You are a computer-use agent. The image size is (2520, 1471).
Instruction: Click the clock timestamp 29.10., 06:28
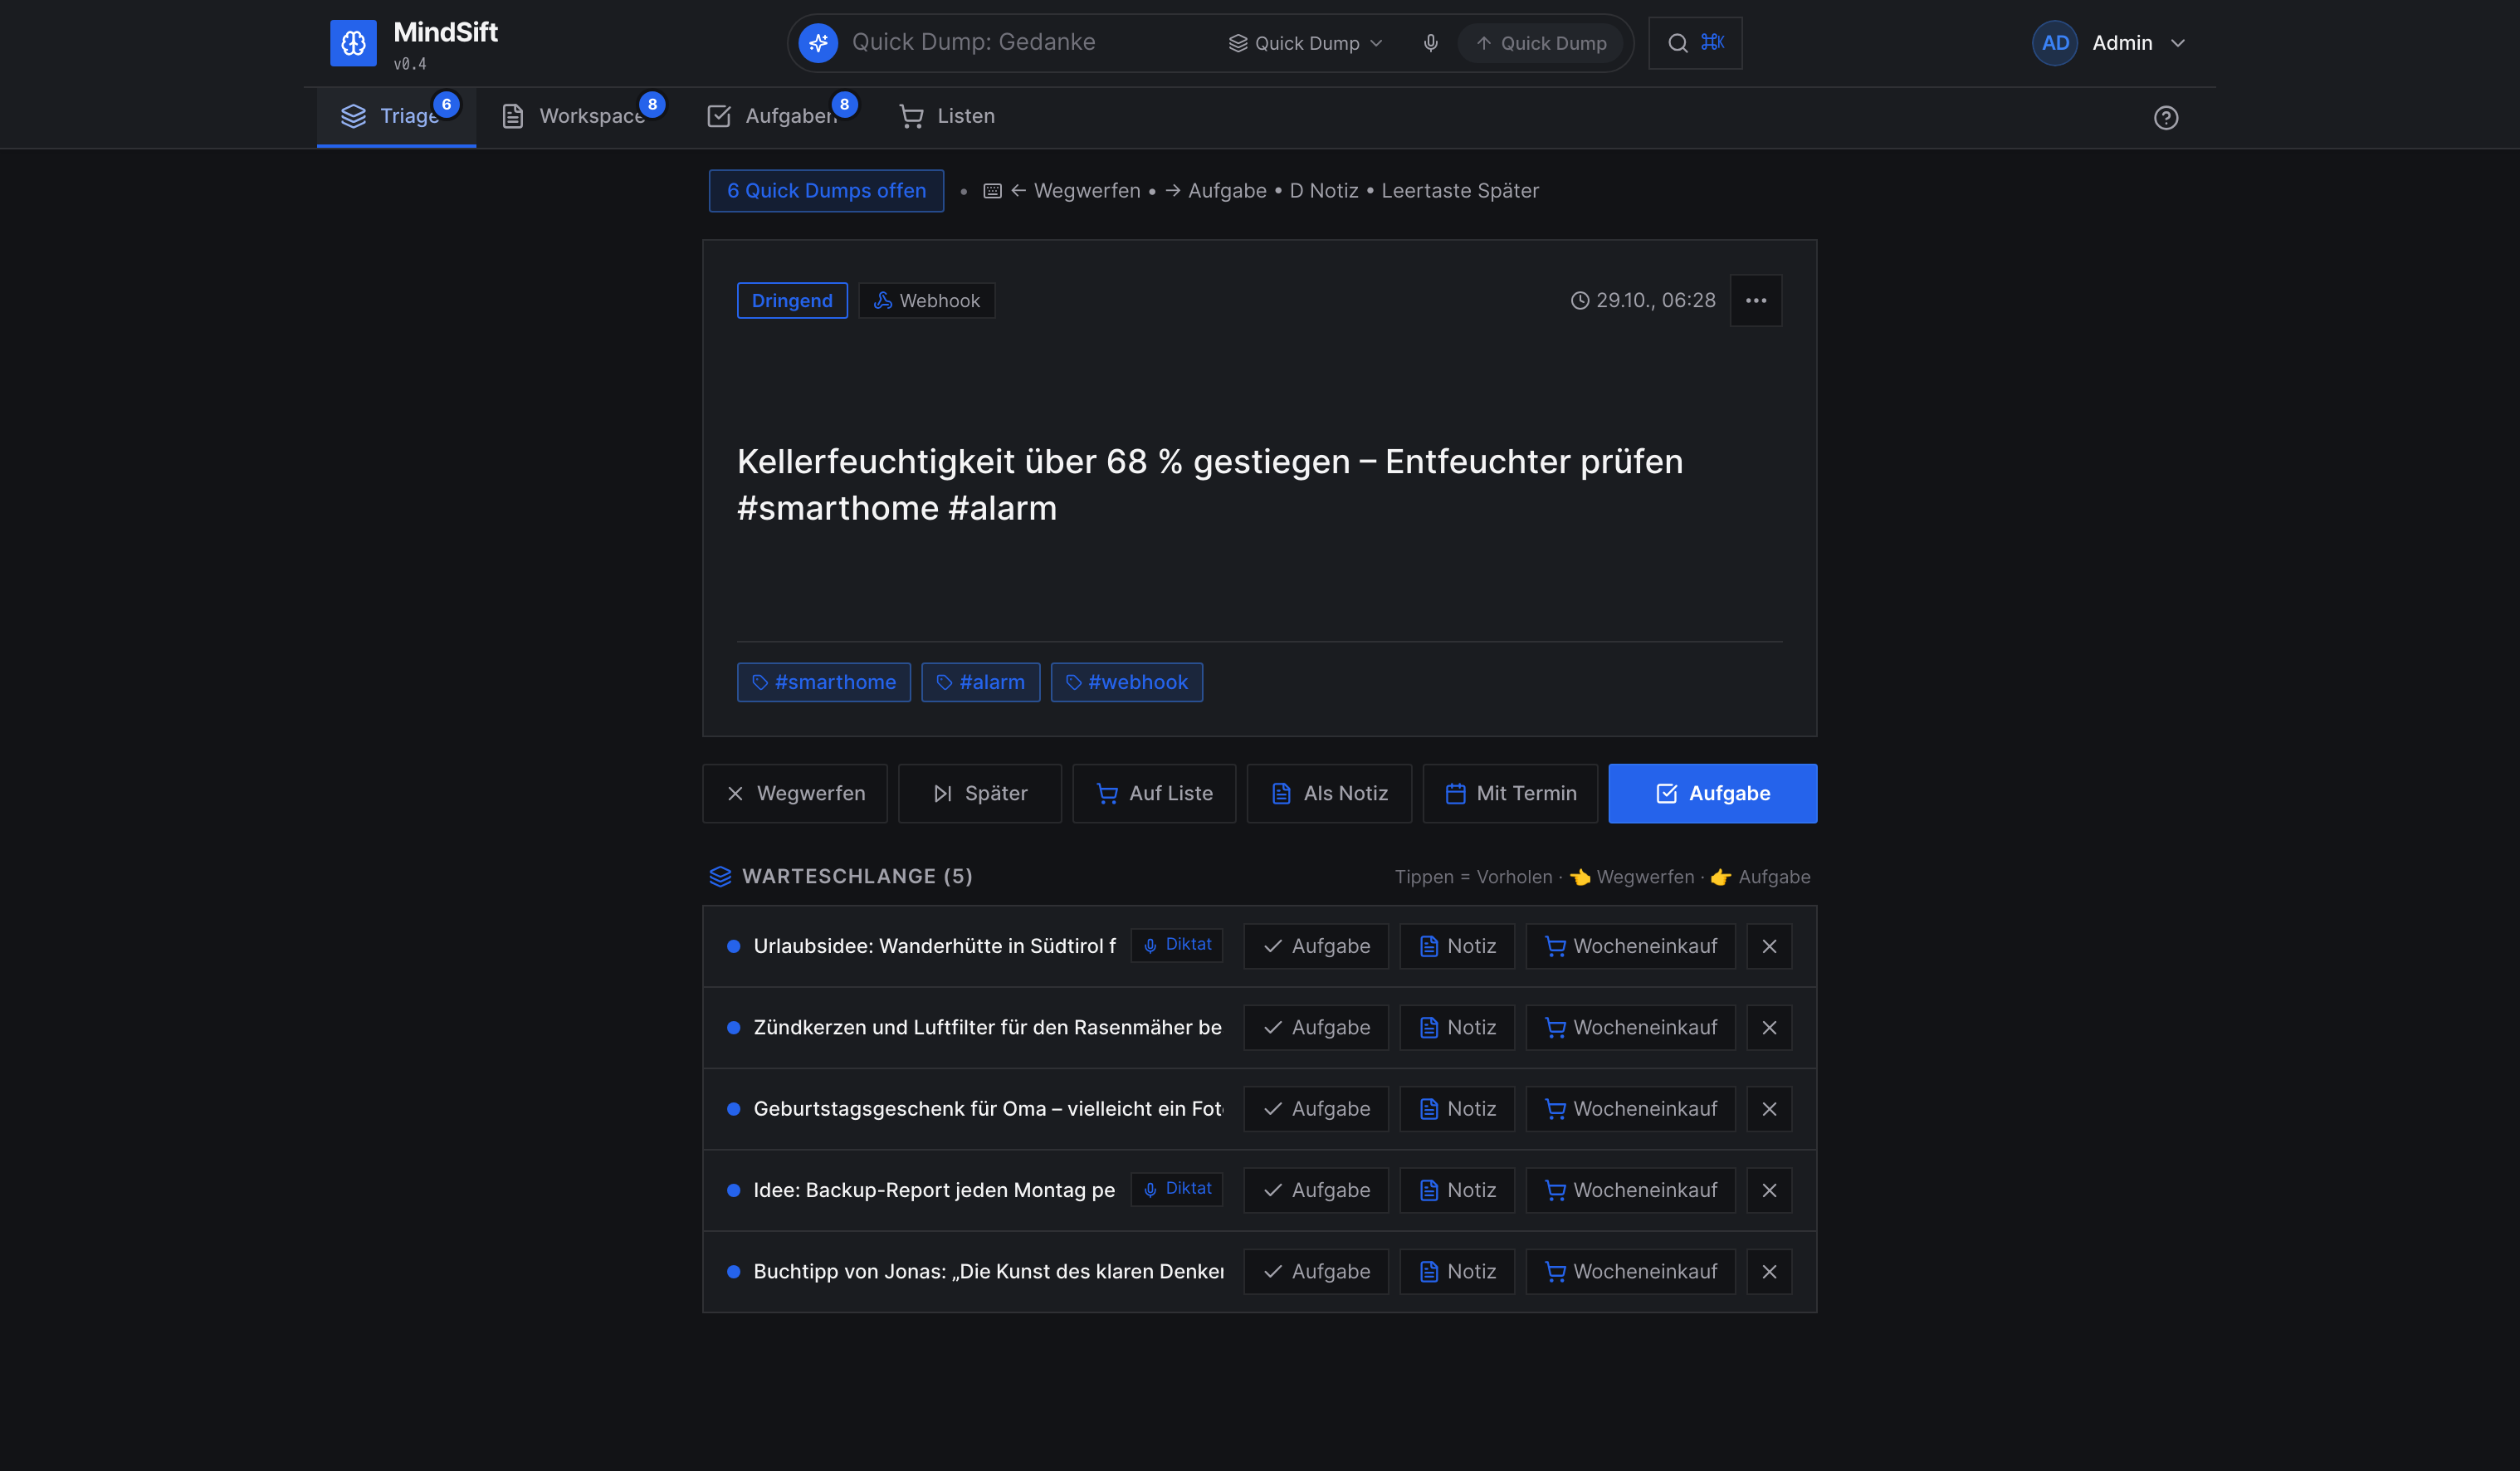pos(1643,300)
